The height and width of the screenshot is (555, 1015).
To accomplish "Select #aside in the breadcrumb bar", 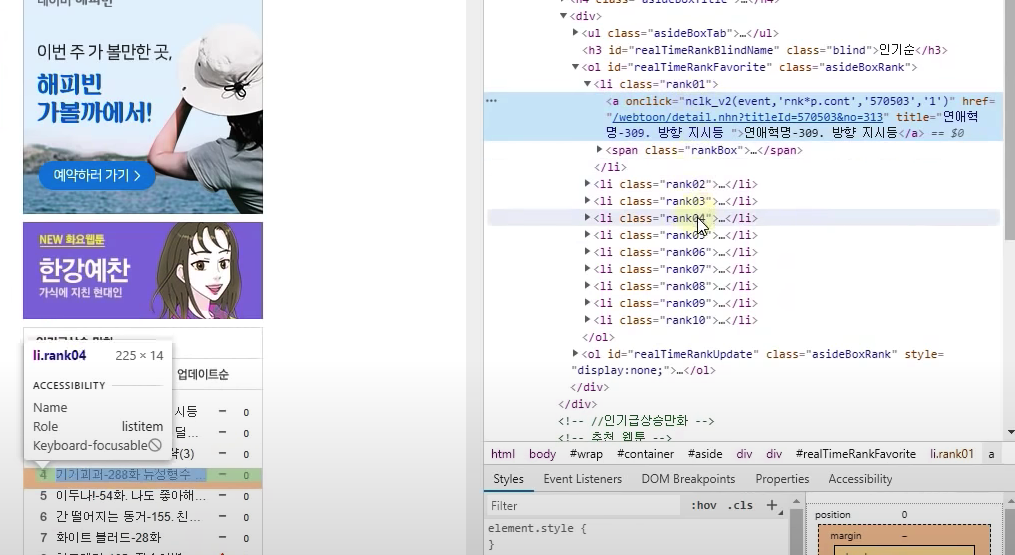I will pyautogui.click(x=705, y=454).
